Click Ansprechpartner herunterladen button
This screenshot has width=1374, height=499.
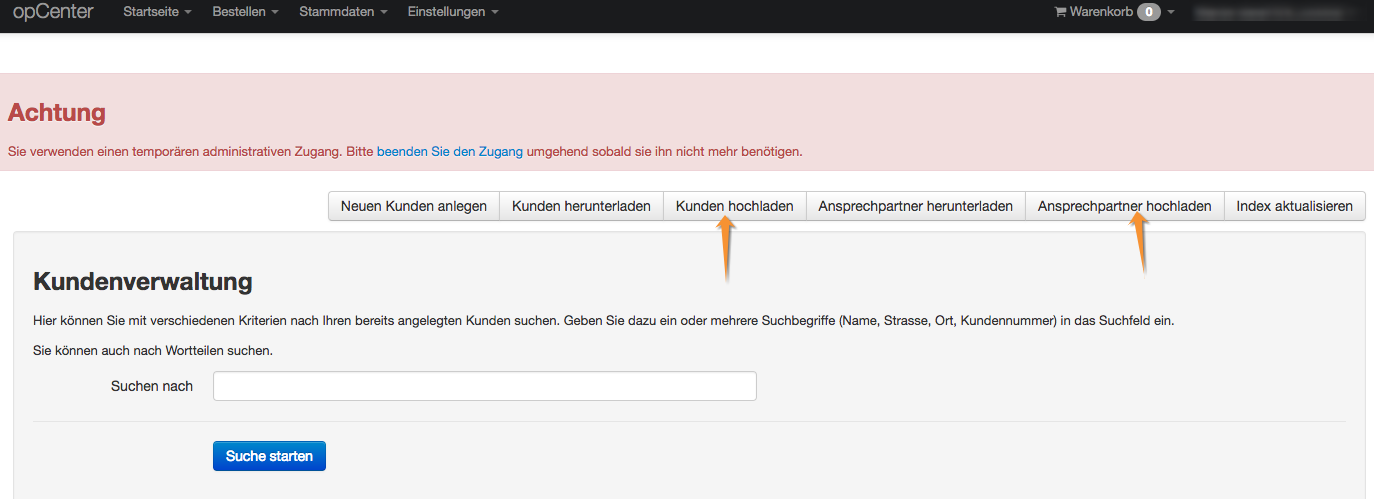click(x=916, y=206)
